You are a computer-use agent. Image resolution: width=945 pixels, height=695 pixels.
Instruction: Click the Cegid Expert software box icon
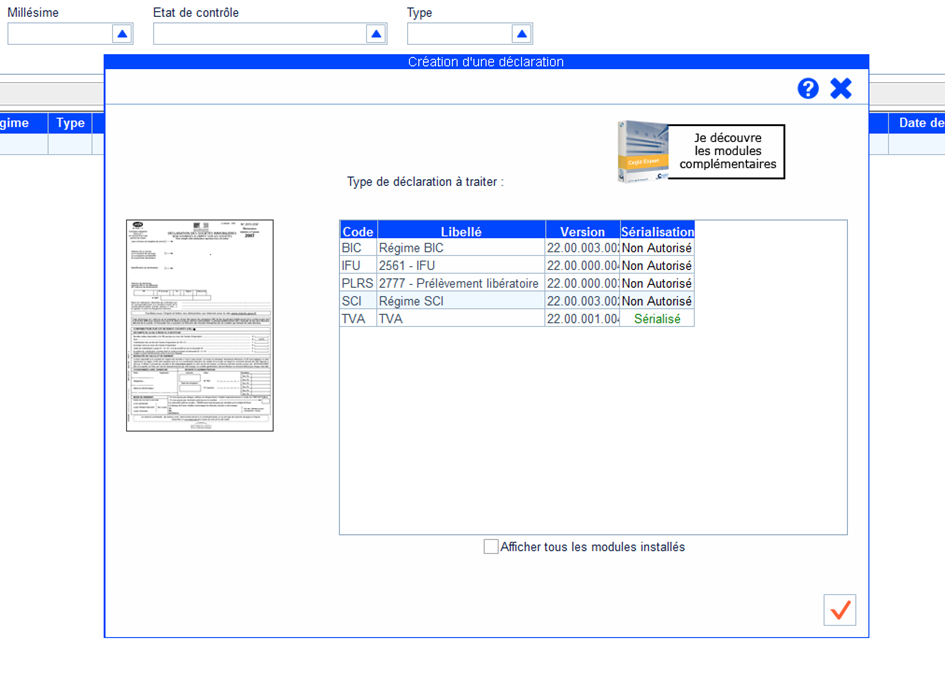pos(643,152)
